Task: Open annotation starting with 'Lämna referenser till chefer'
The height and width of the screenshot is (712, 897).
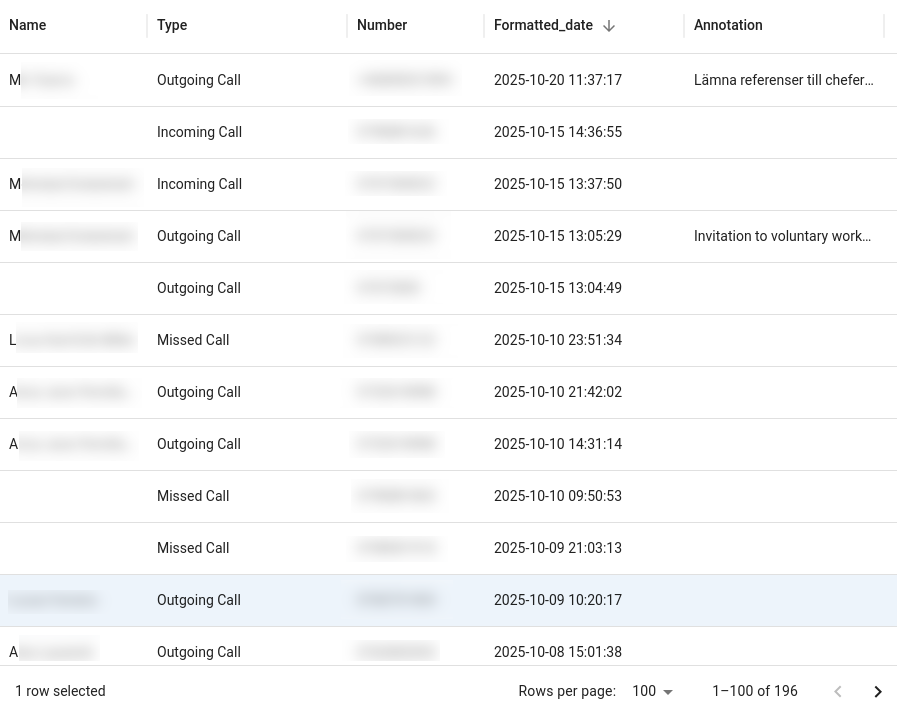Action: coord(784,80)
